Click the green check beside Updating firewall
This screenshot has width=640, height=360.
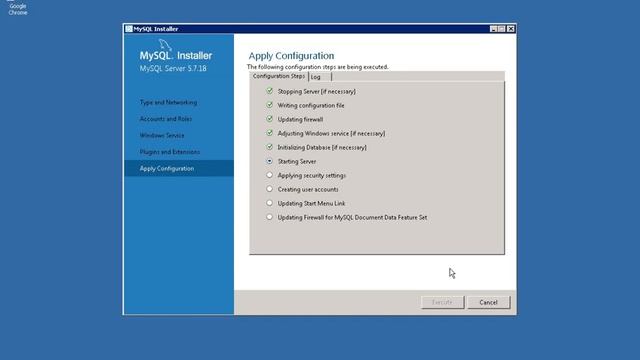coord(269,119)
